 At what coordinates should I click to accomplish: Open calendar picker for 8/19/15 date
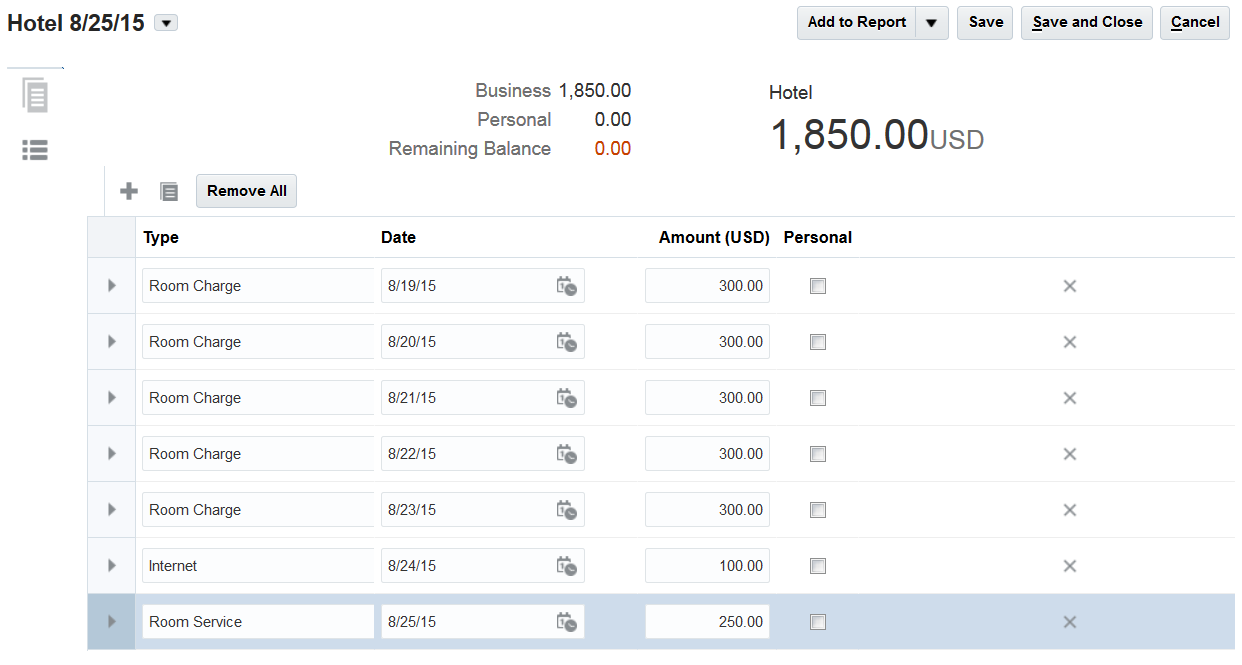567,286
